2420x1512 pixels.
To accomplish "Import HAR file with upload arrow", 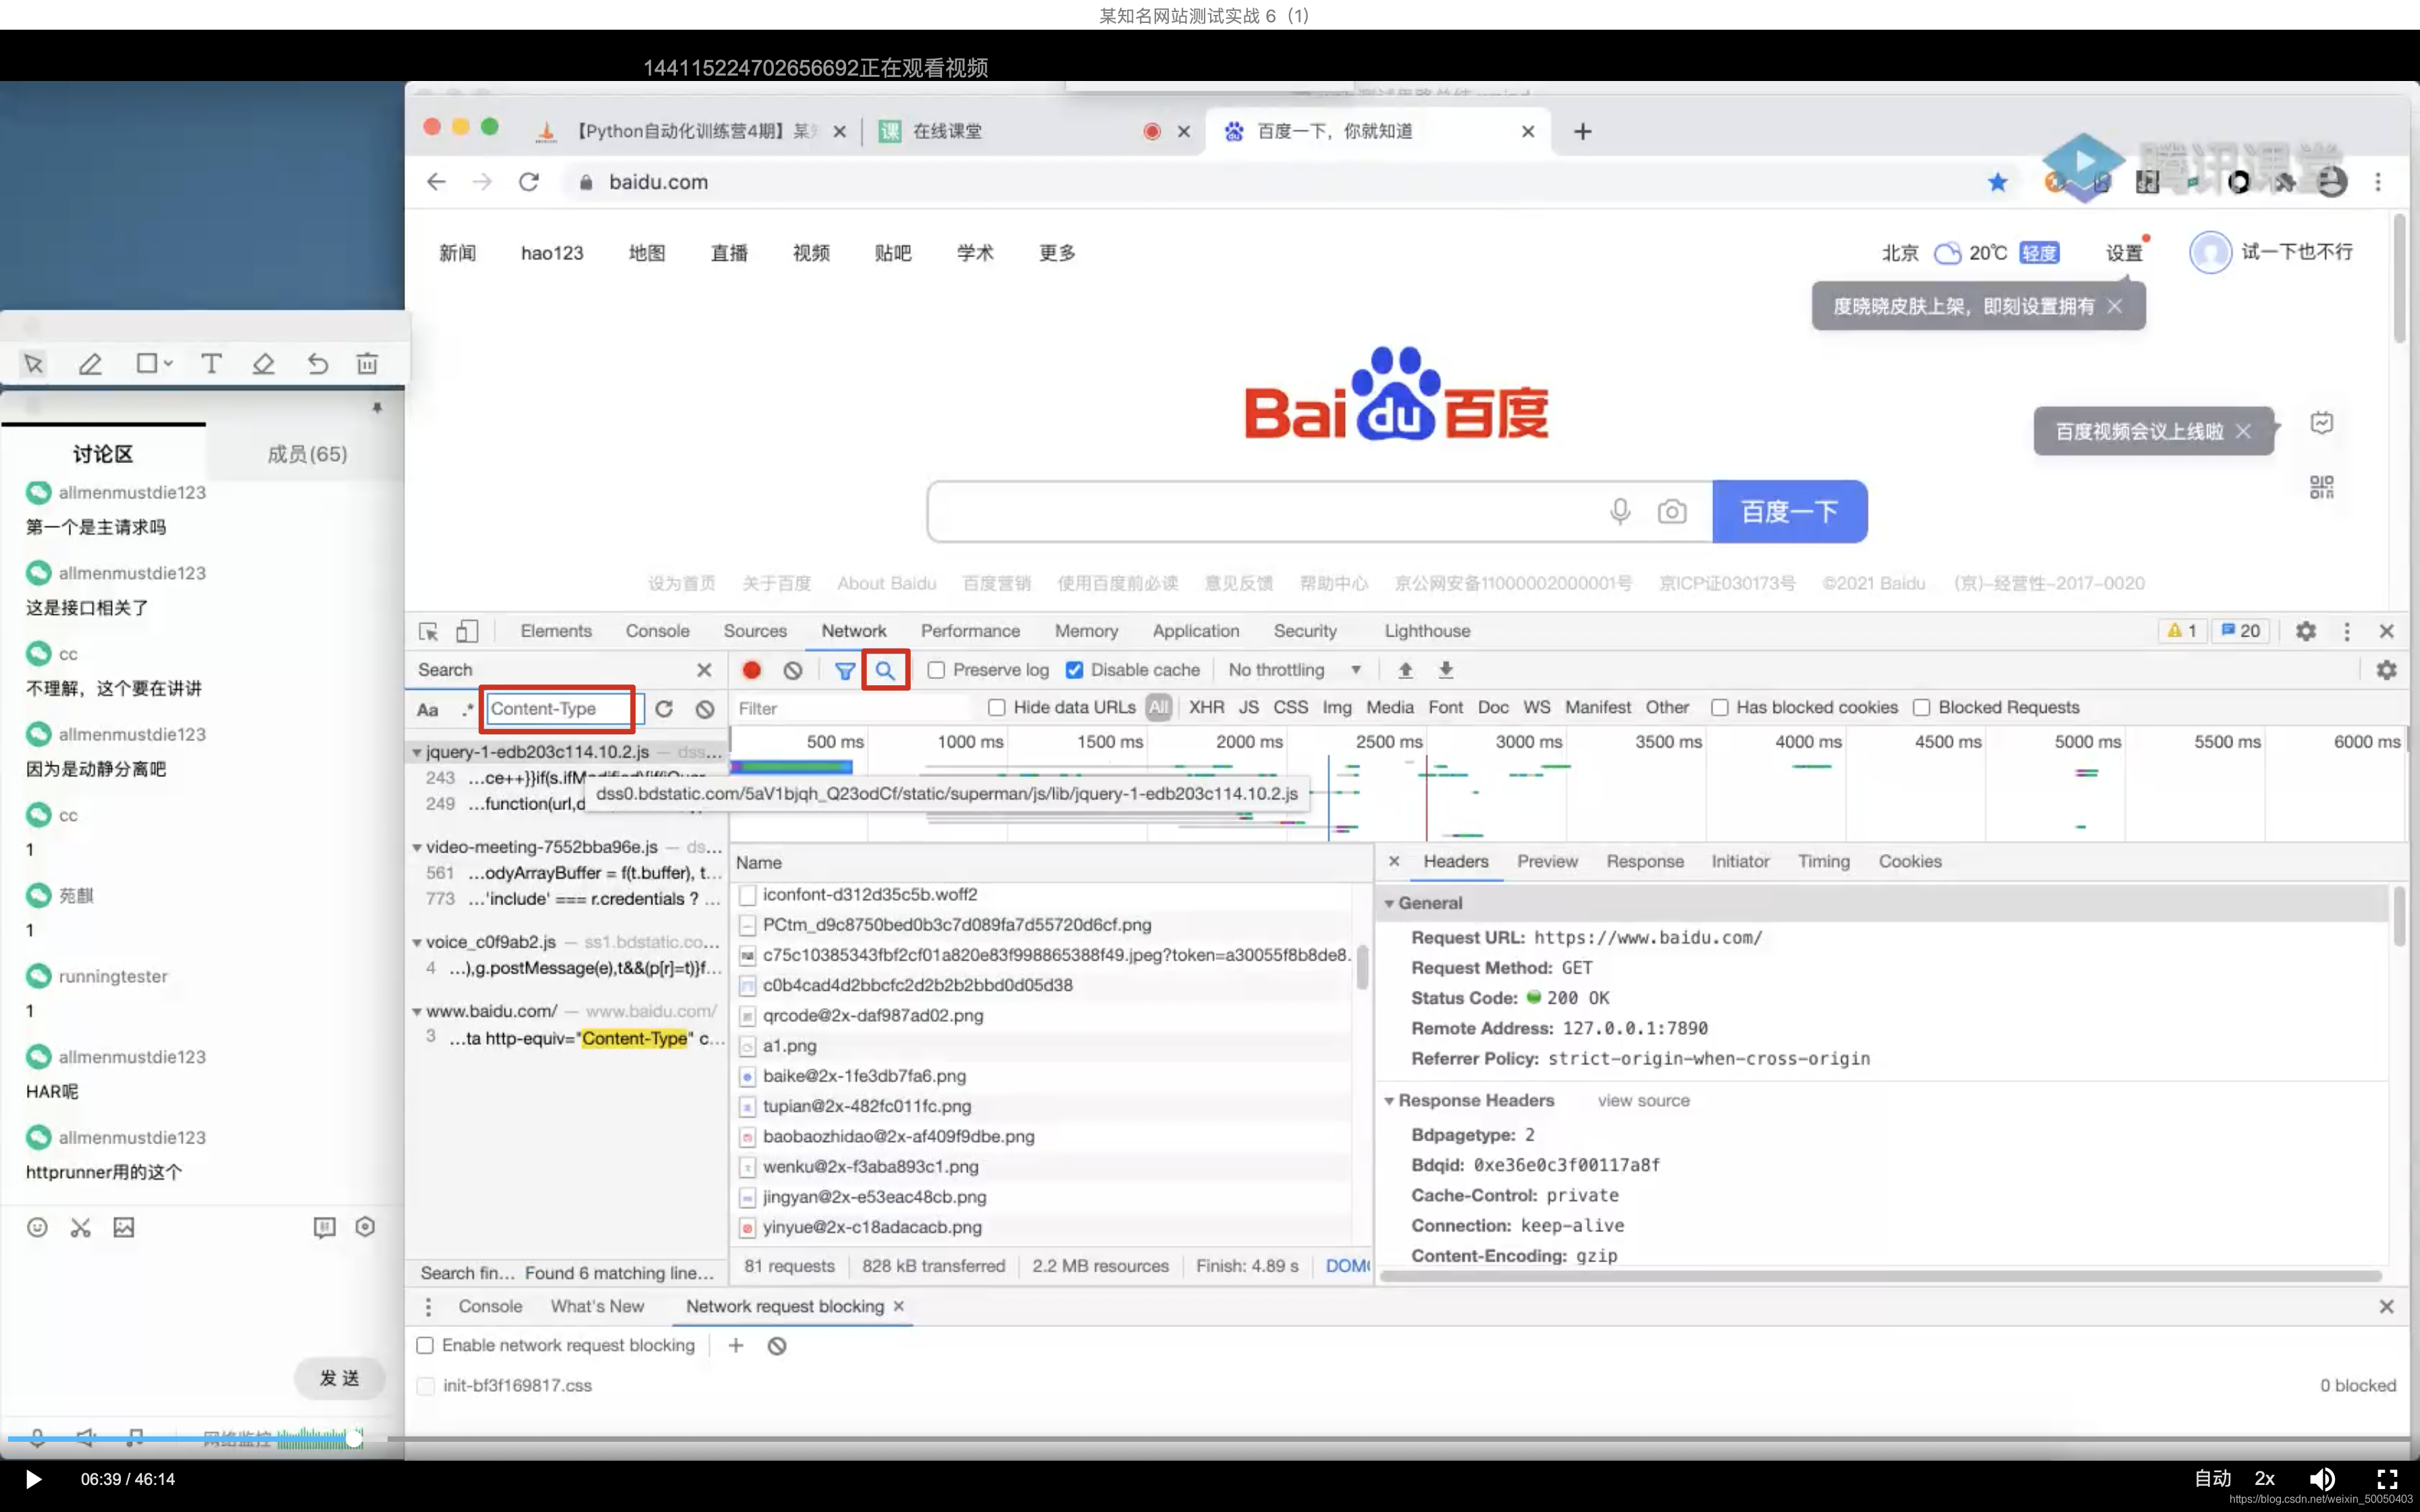I will point(1405,670).
